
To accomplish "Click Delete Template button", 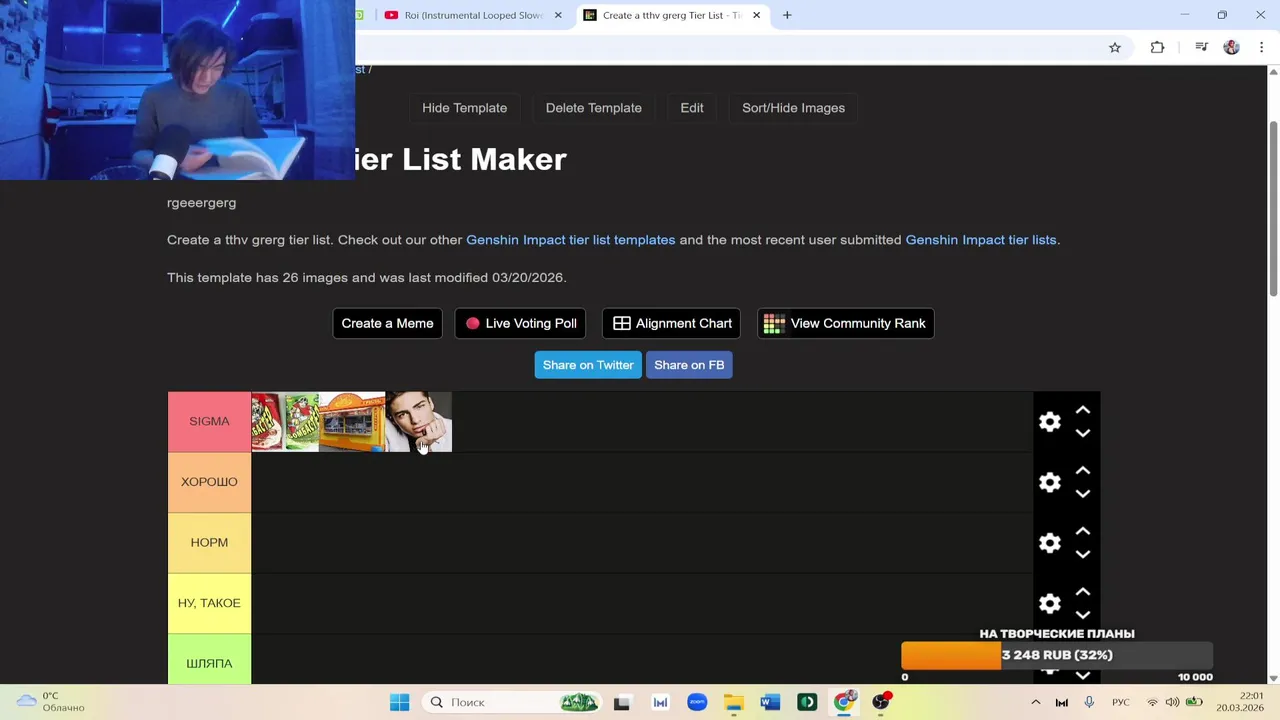I will coord(594,108).
